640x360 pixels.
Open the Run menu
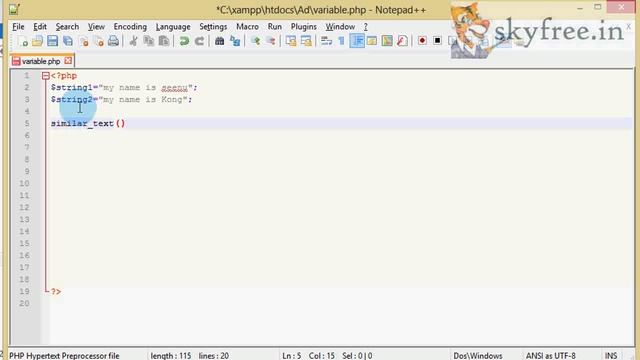coord(275,27)
